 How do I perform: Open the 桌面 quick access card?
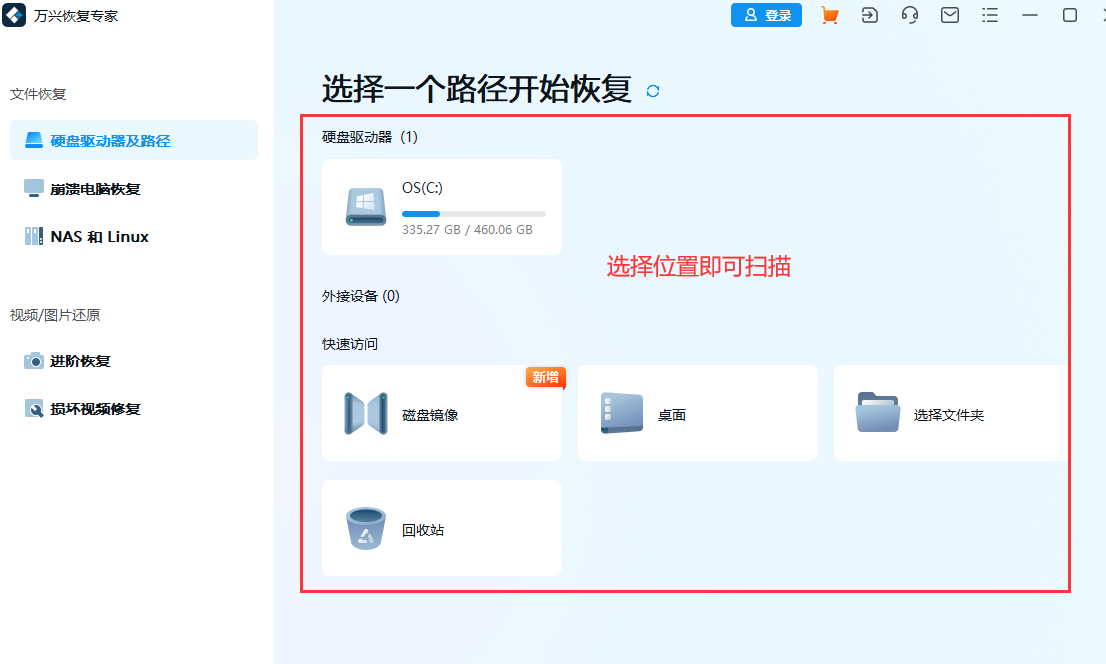(x=697, y=413)
